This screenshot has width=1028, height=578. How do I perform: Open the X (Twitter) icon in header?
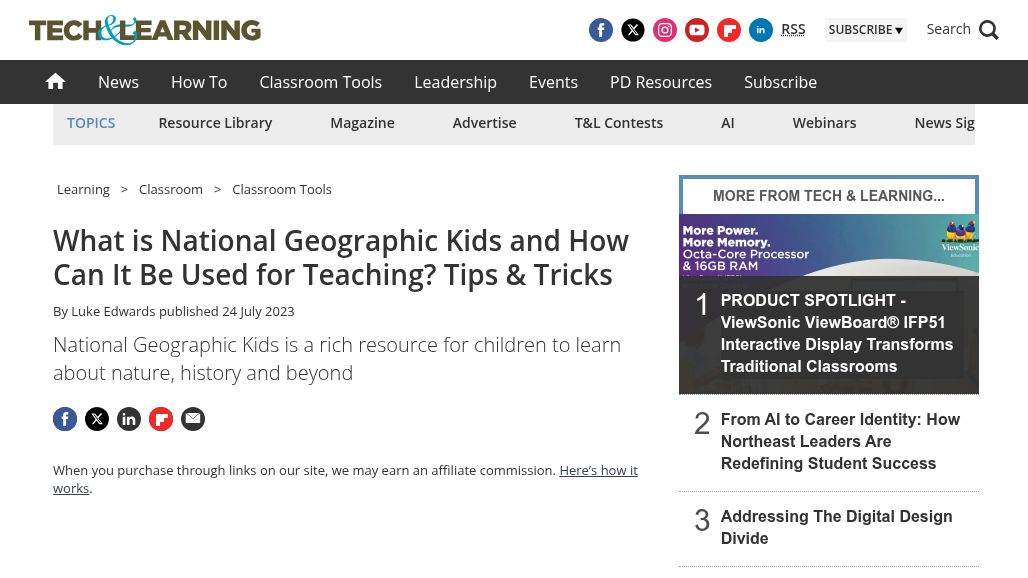click(633, 30)
